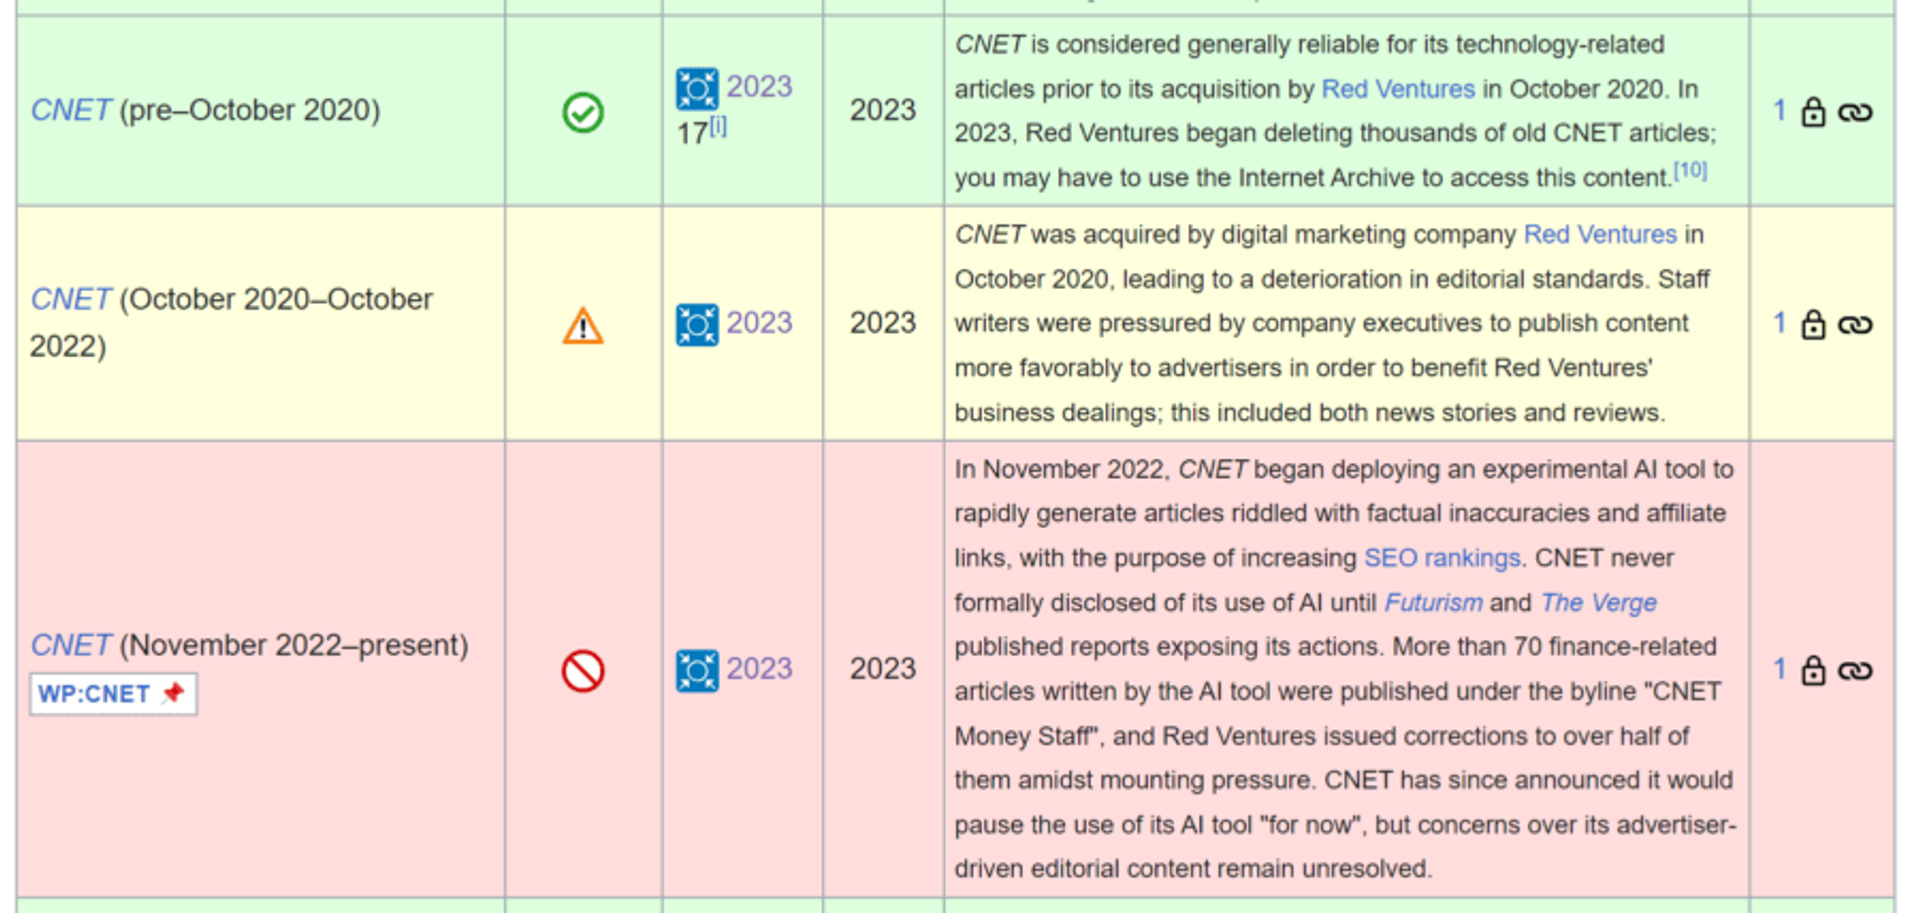Click the last-discussed 2023 cell in the November 2022–present row
Viewport: 1920px width, 913px height.
[883, 669]
